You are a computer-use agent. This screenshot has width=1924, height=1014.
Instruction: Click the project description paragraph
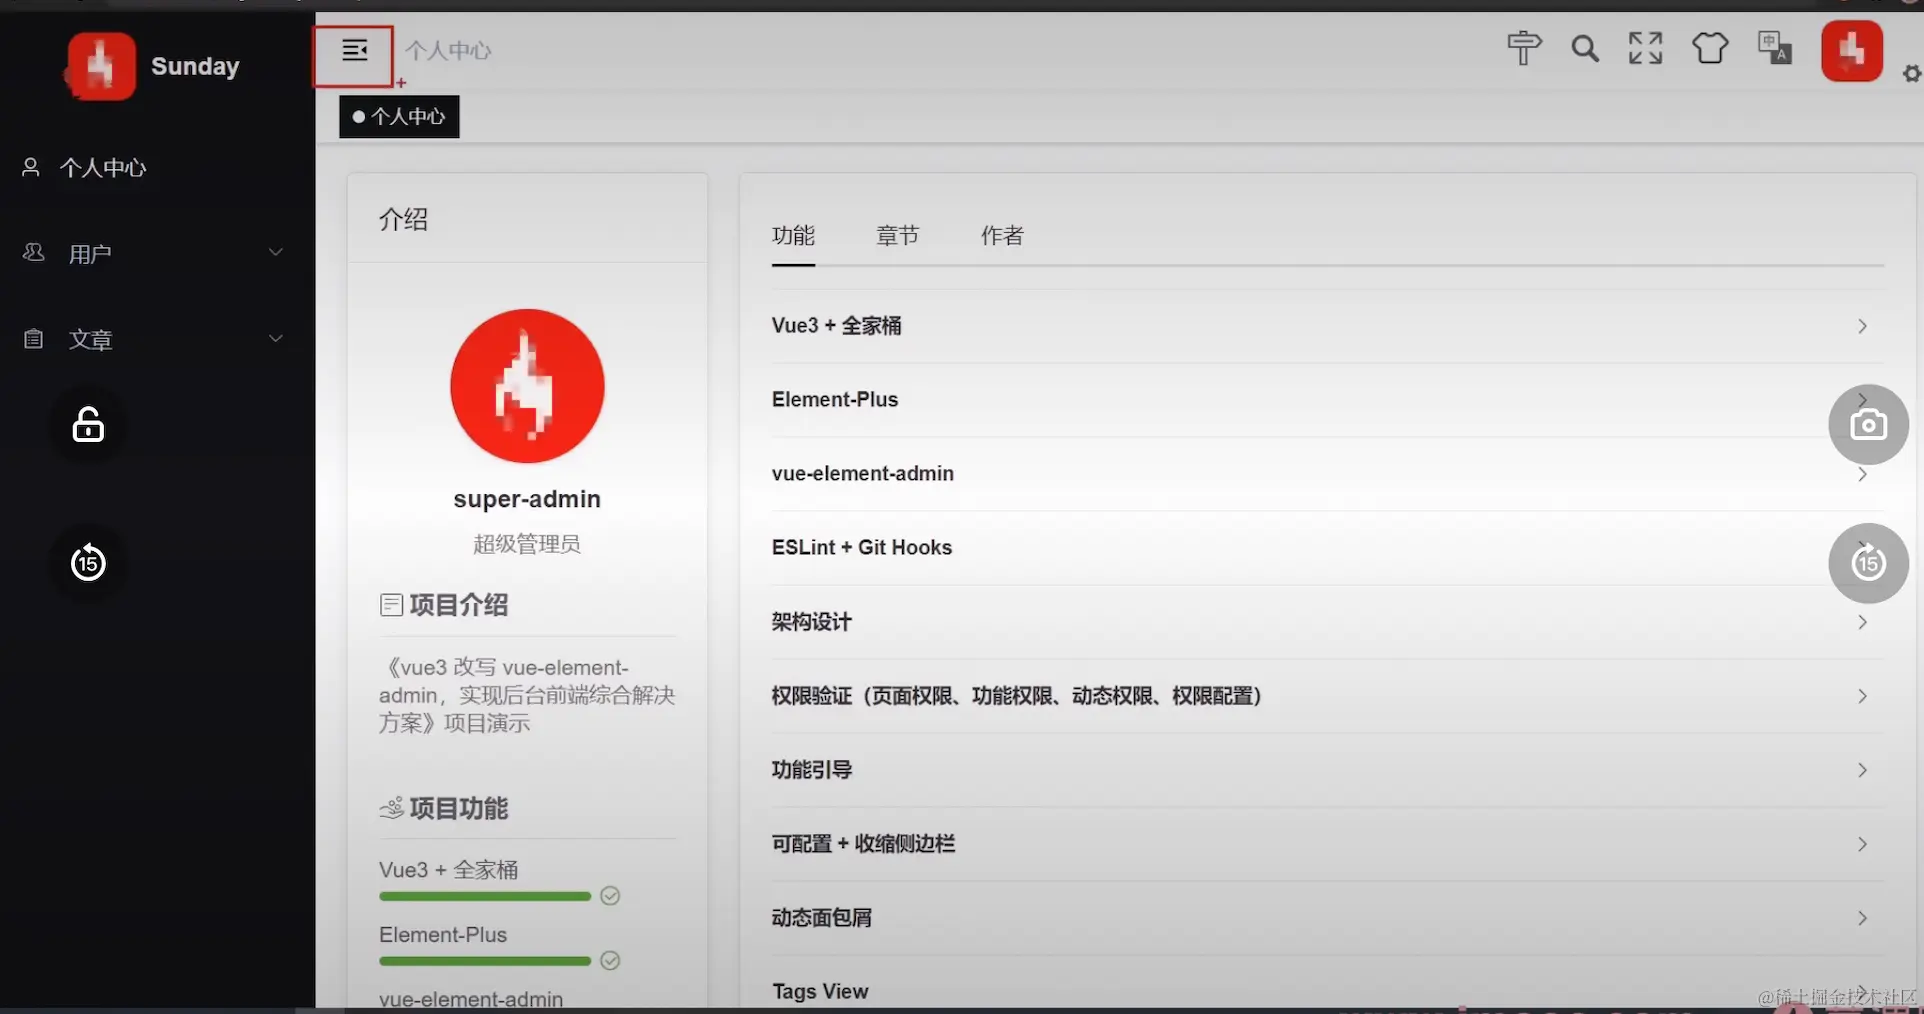tap(527, 695)
